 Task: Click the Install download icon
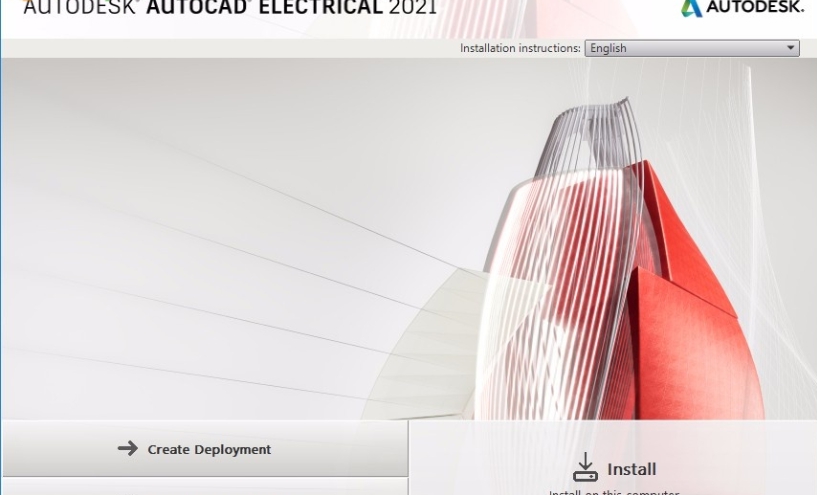[x=585, y=467]
